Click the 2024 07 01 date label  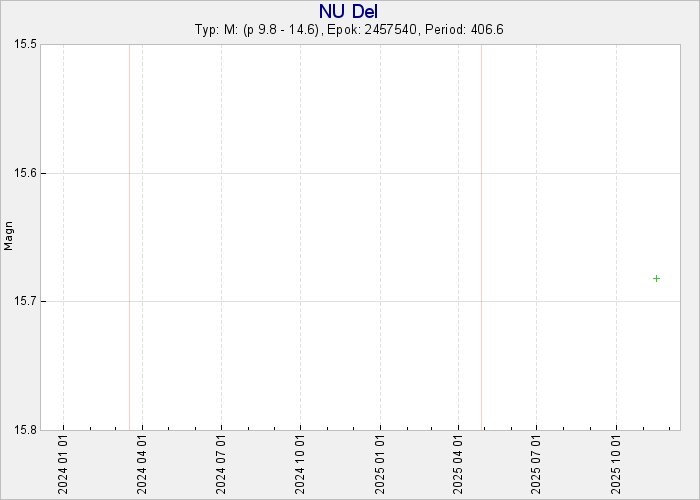(x=222, y=463)
